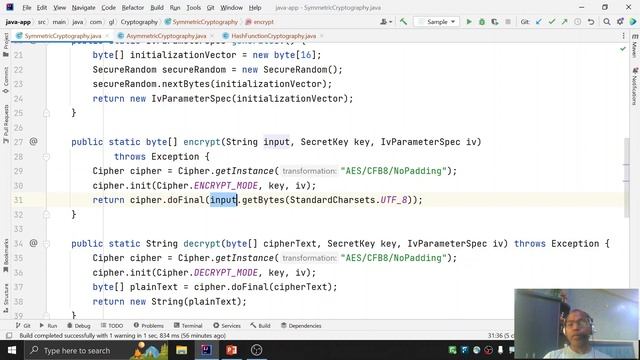Run with coverage icon in toolbar

click(495, 22)
